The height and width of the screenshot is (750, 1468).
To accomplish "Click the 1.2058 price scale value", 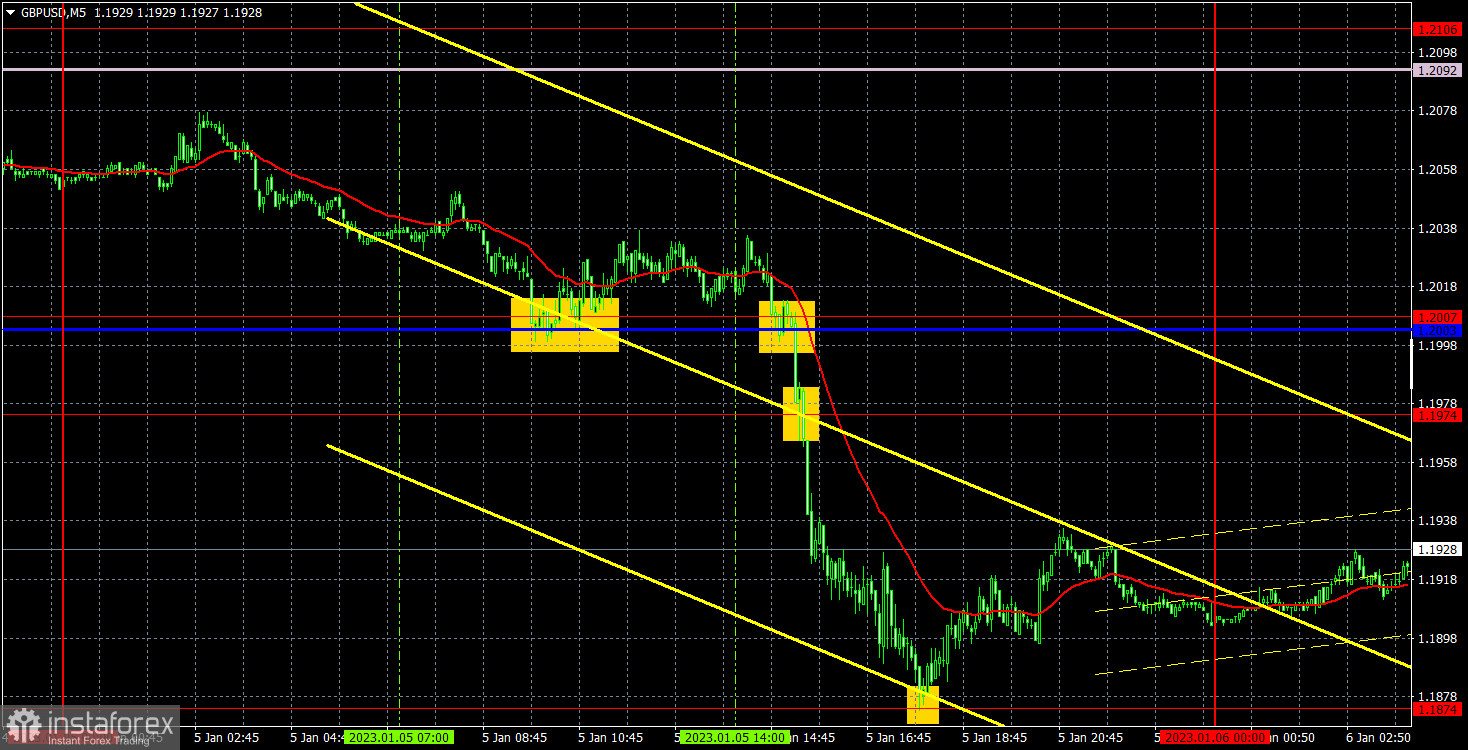I will click(1436, 170).
